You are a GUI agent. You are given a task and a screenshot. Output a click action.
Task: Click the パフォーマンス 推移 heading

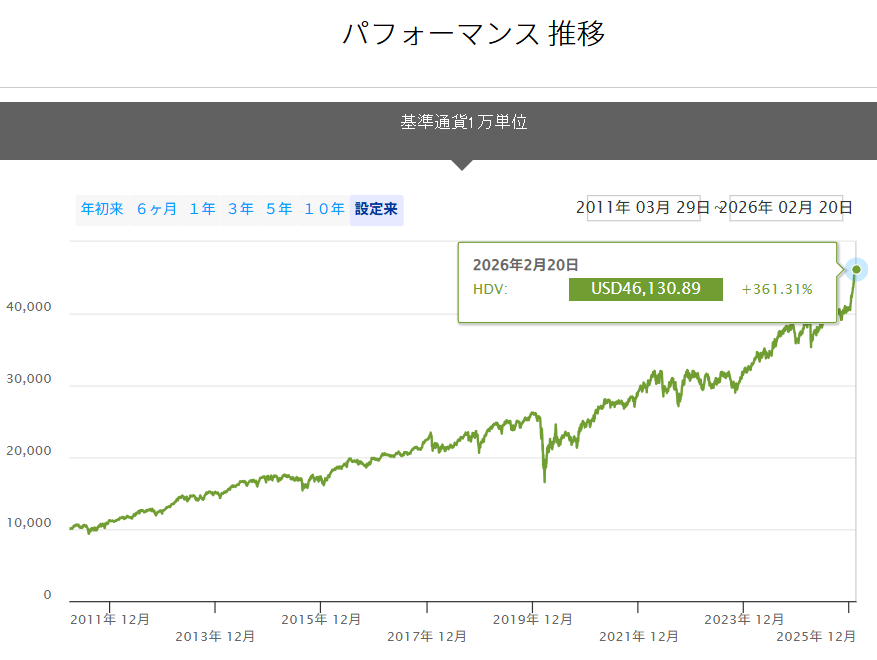473,34
